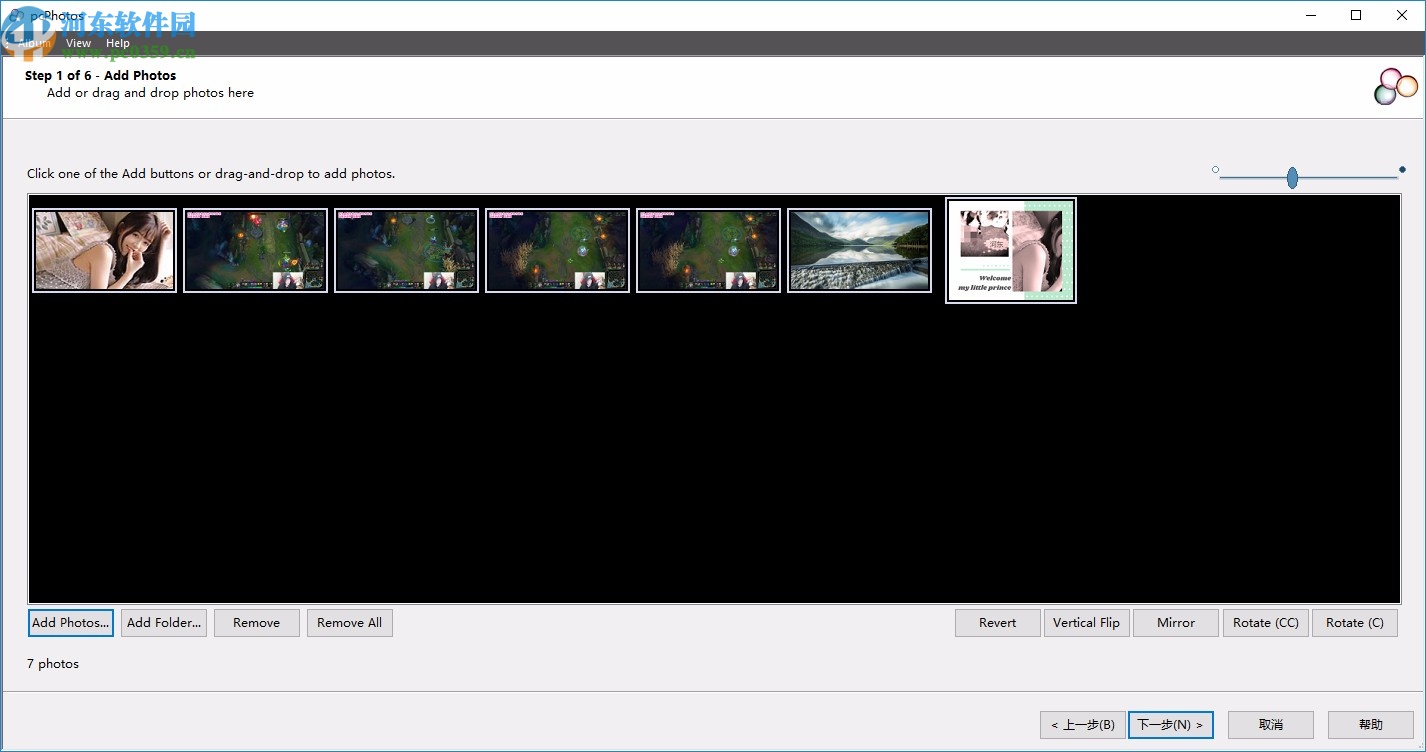The image size is (1426, 752).
Task: Click Remove All to clear photos
Action: 349,622
